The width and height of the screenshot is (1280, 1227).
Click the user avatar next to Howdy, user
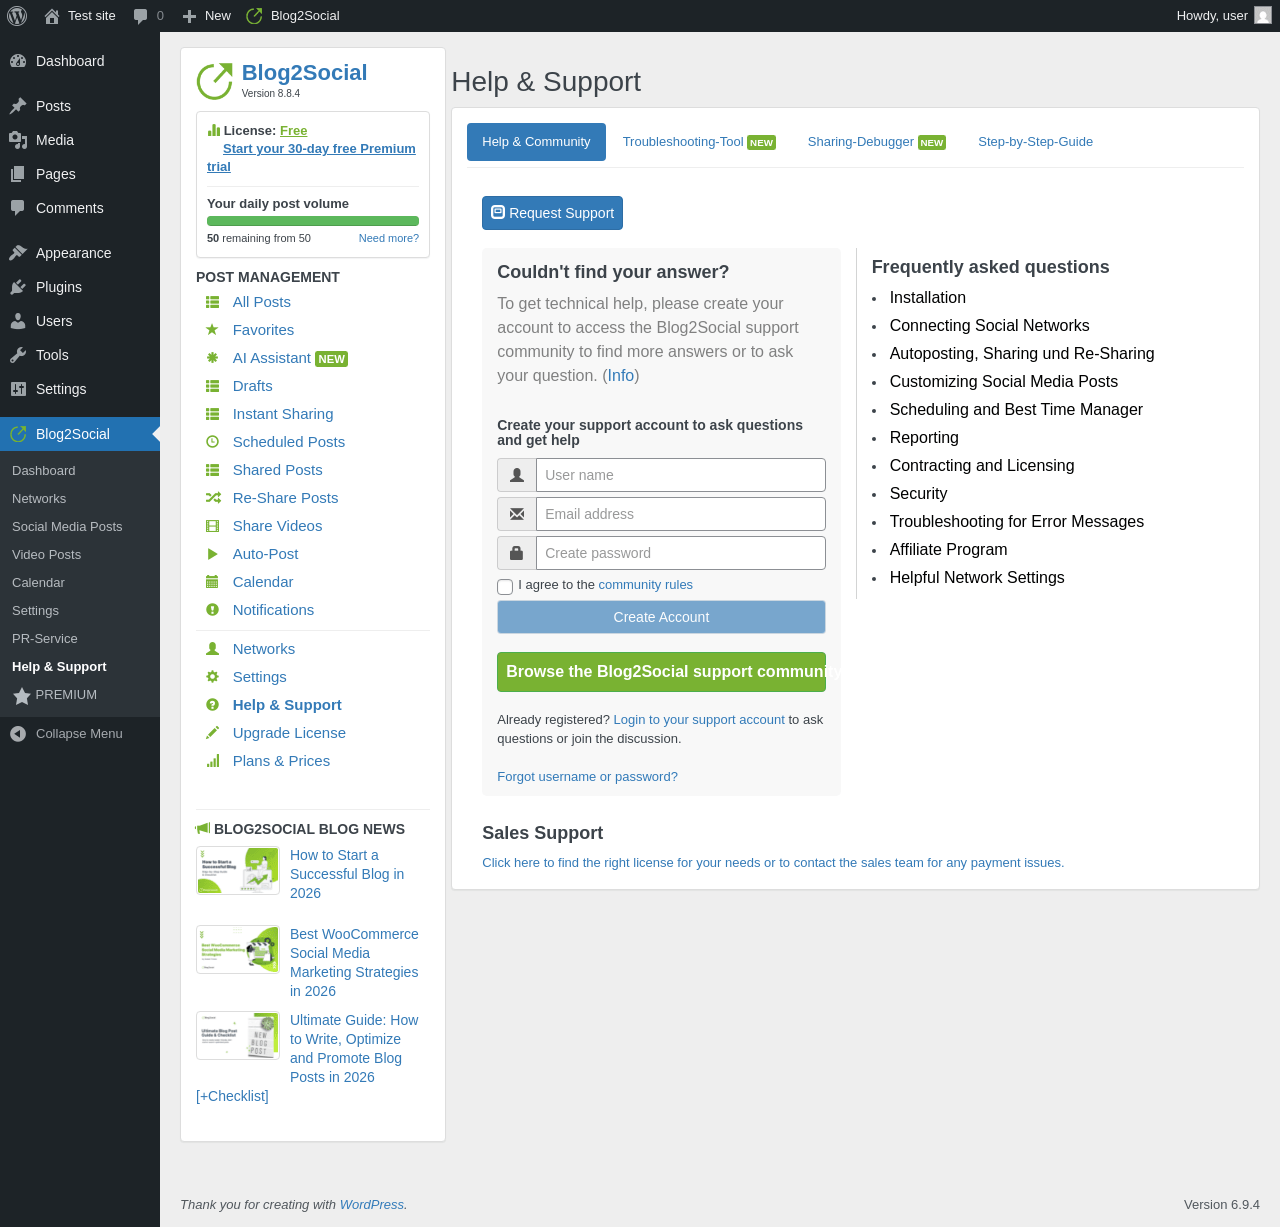point(1263,16)
